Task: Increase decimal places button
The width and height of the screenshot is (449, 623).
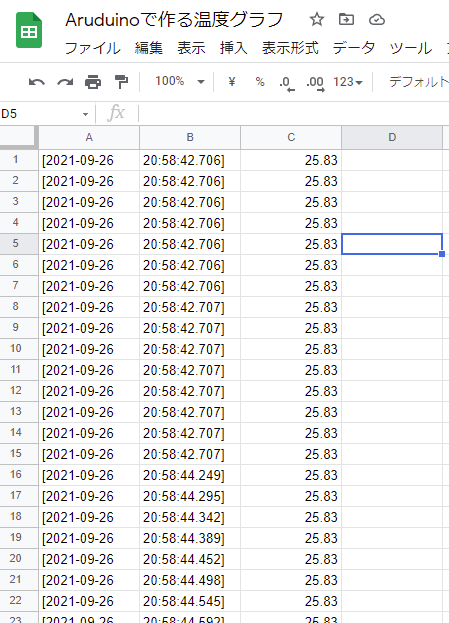Action: (315, 83)
